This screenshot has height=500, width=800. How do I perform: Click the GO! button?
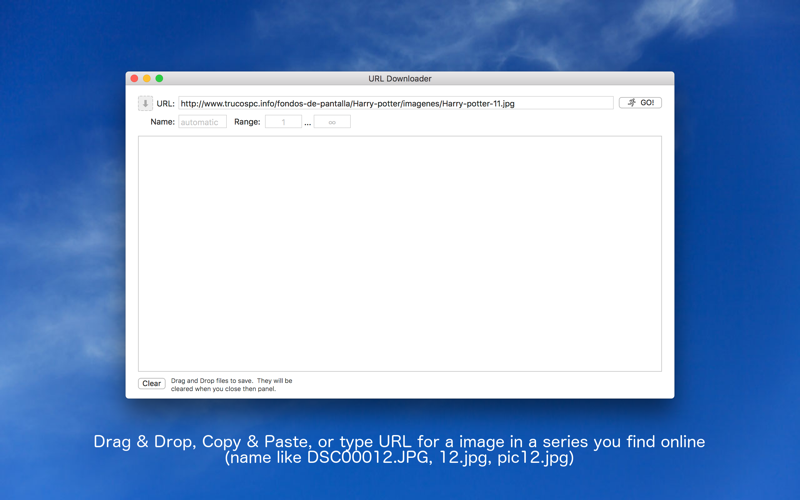[640, 103]
